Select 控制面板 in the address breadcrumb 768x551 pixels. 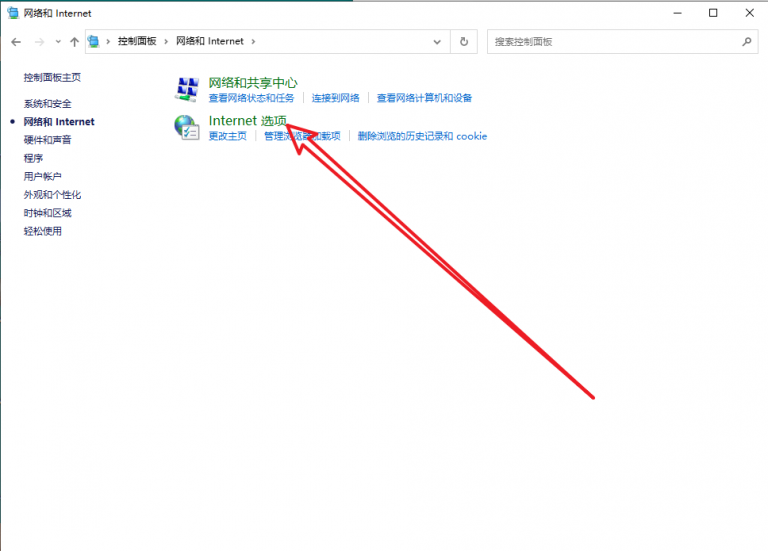pyautogui.click(x=137, y=41)
